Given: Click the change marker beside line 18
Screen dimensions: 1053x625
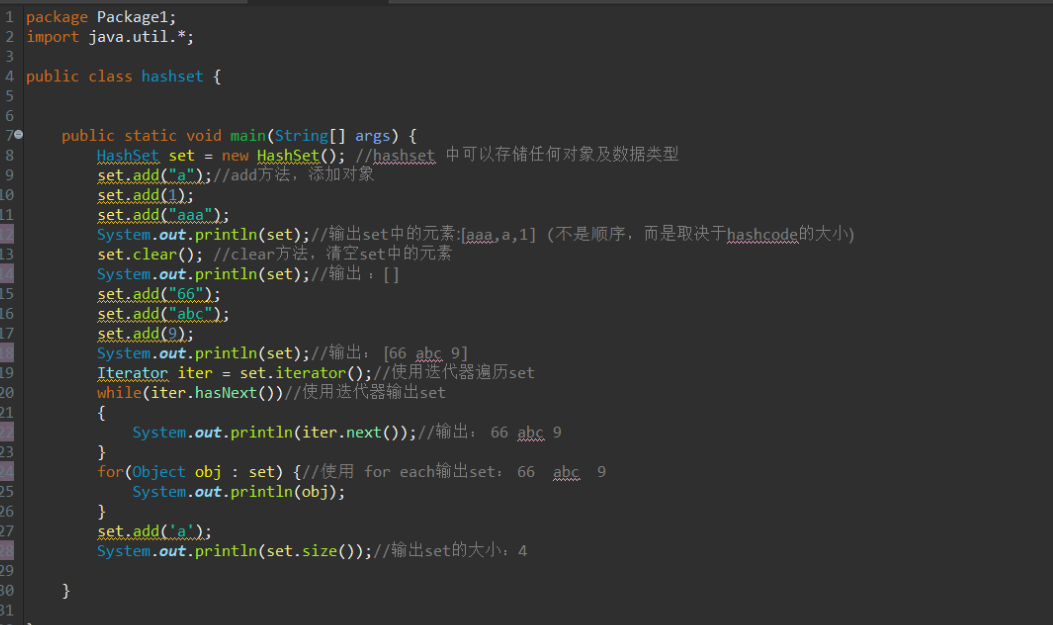Looking at the screenshot, I should 7,352.
